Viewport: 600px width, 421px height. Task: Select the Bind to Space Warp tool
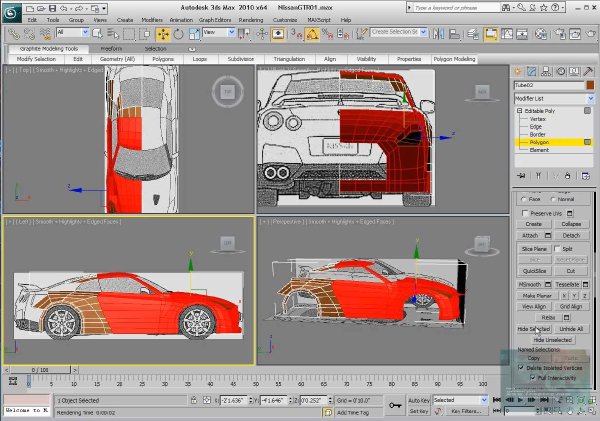coord(45,34)
